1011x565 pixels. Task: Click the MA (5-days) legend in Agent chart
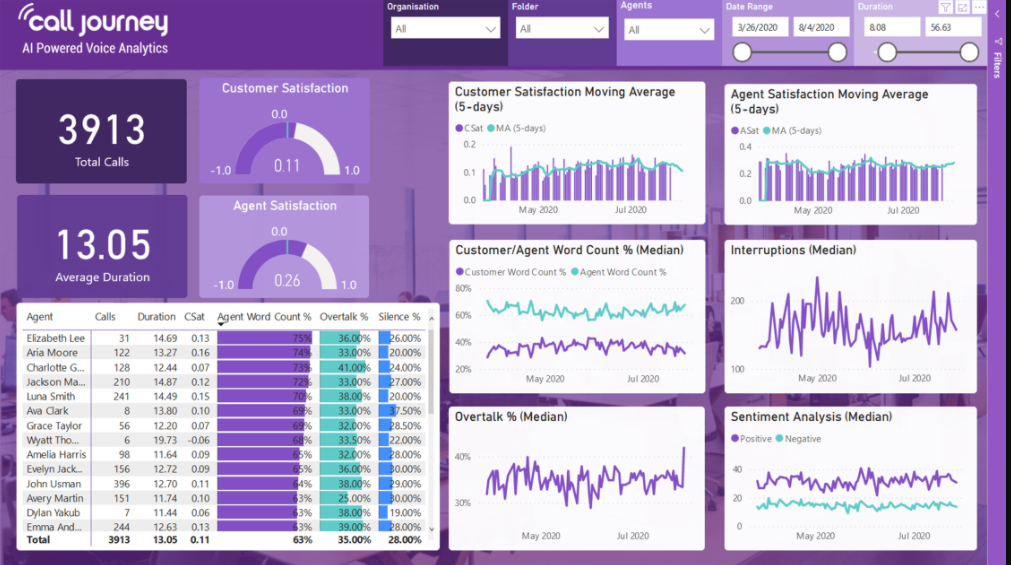click(792, 130)
